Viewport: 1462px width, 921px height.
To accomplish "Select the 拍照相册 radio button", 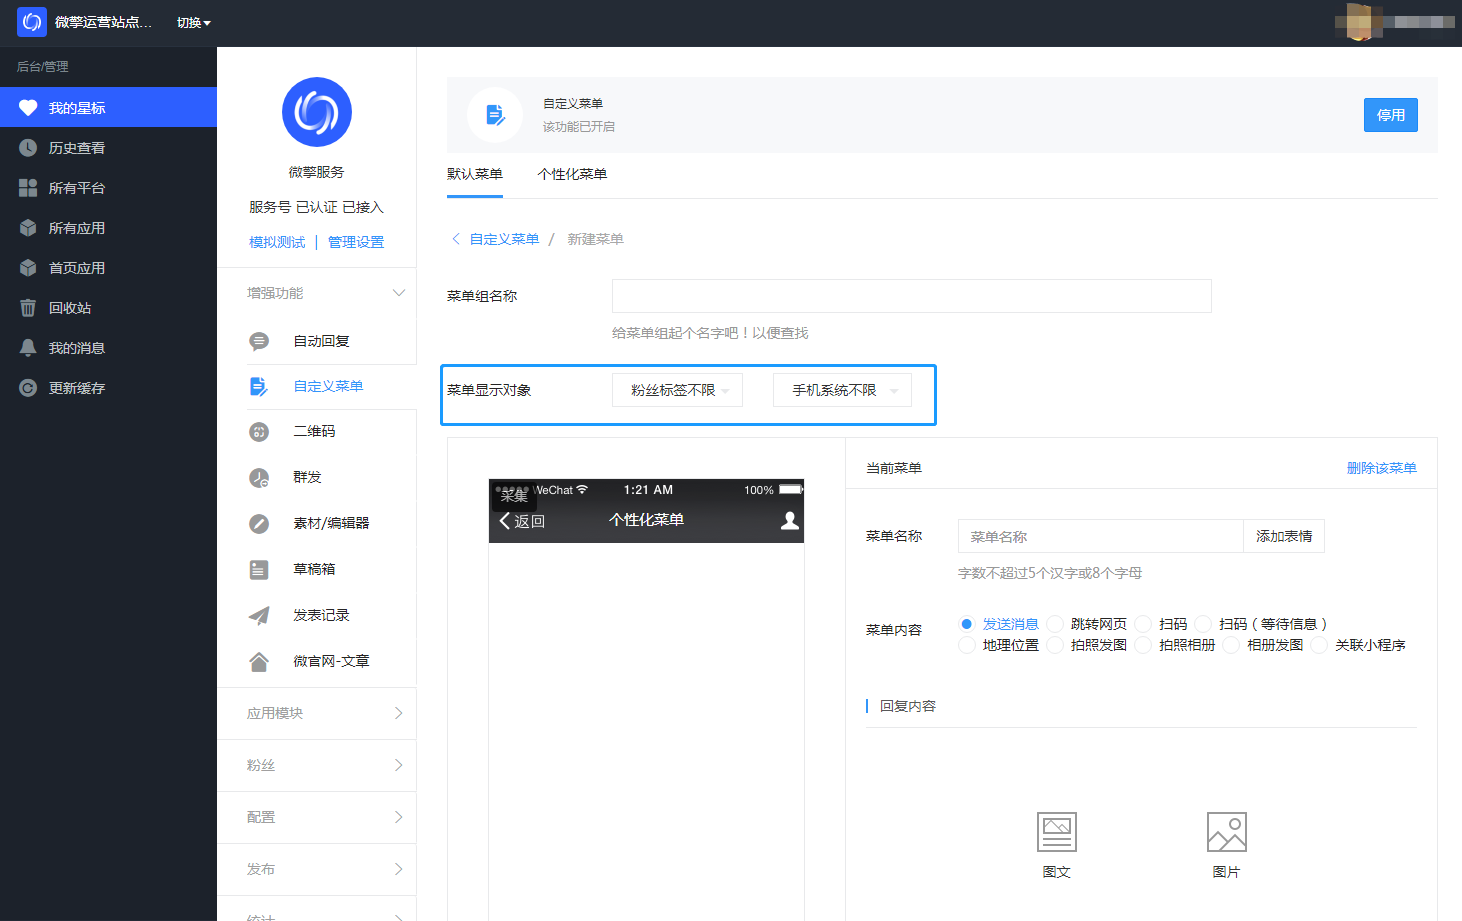I will click(1142, 645).
